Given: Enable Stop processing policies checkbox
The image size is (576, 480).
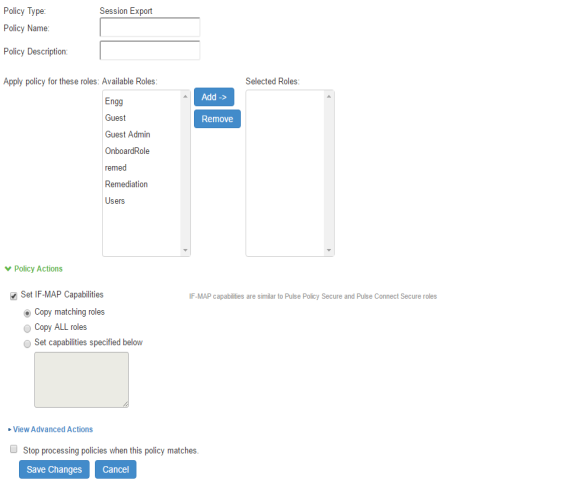Looking at the screenshot, I should click(x=14, y=448).
